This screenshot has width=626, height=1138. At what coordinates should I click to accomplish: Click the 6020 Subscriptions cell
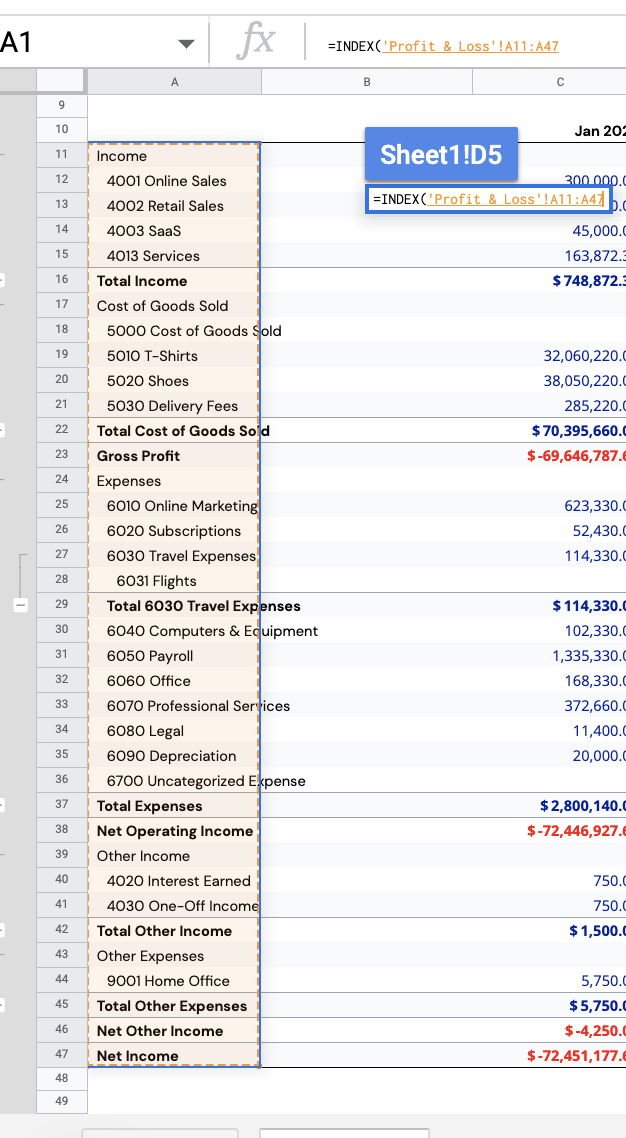click(x=174, y=531)
